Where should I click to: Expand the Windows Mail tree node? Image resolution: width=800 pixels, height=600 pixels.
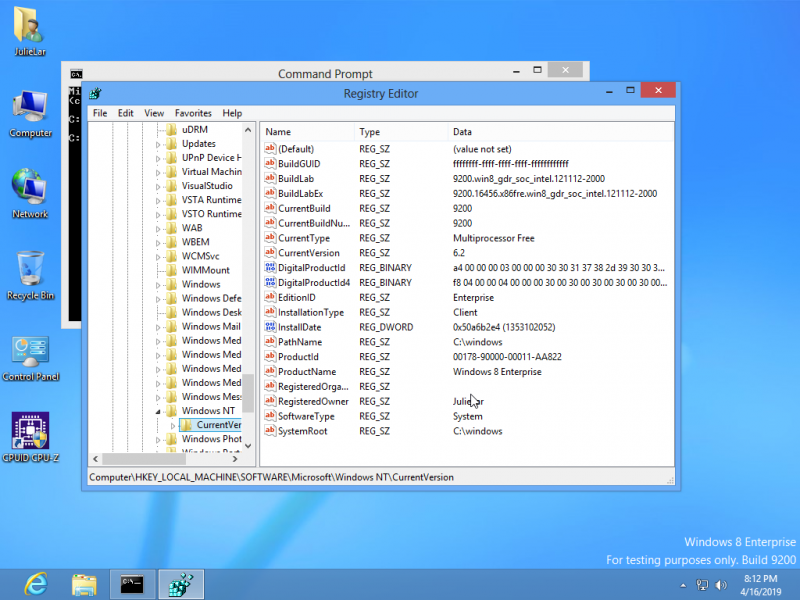158,327
